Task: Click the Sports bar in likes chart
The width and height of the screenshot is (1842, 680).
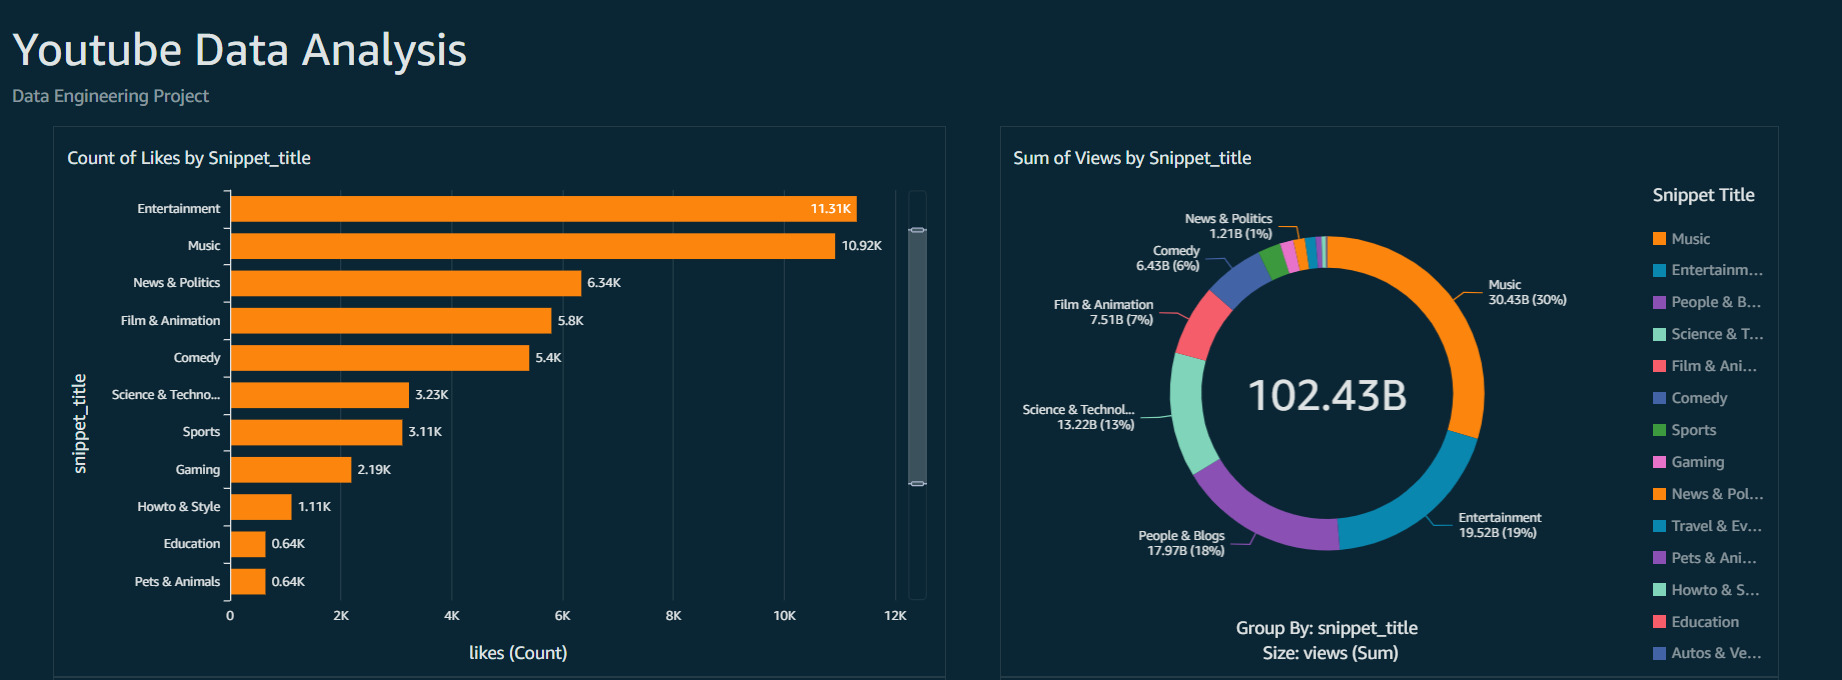Action: [317, 432]
